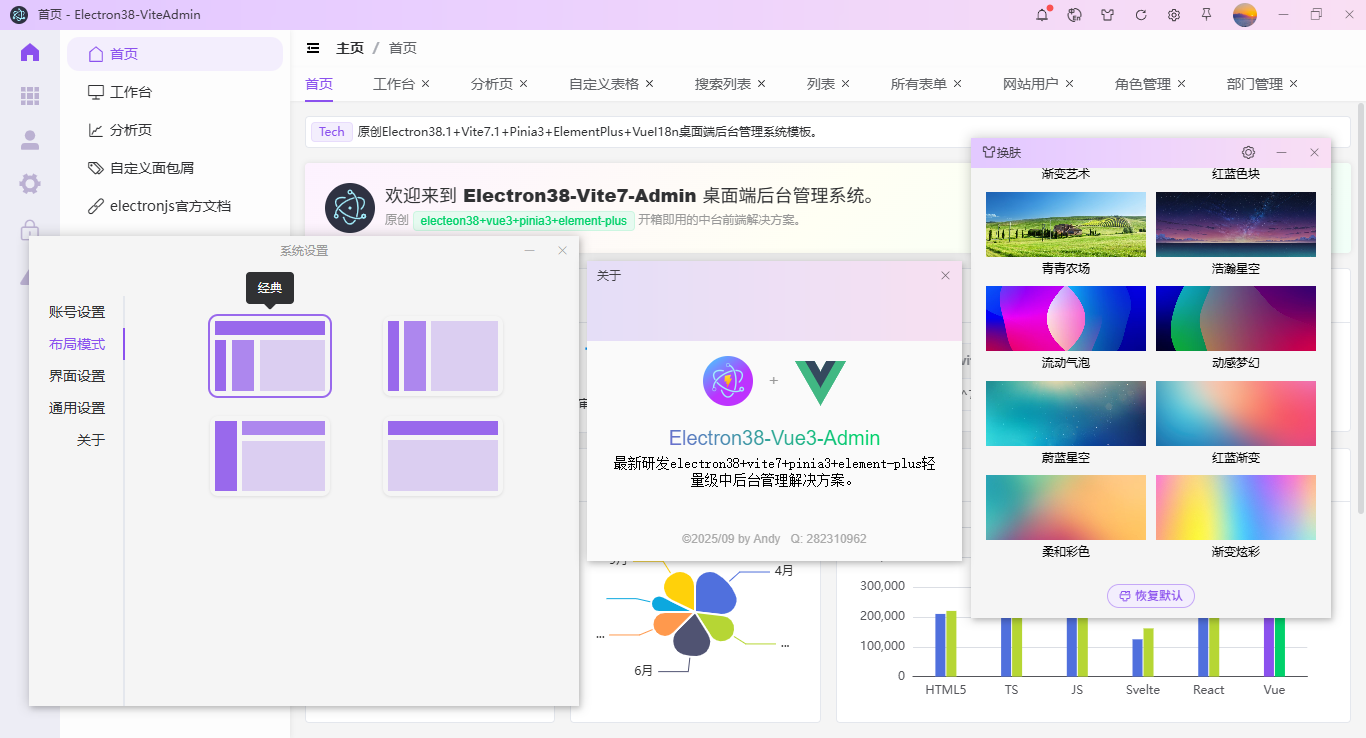Switch to 界面设置 in system settings
This screenshot has width=1366, height=738.
pyautogui.click(x=79, y=375)
